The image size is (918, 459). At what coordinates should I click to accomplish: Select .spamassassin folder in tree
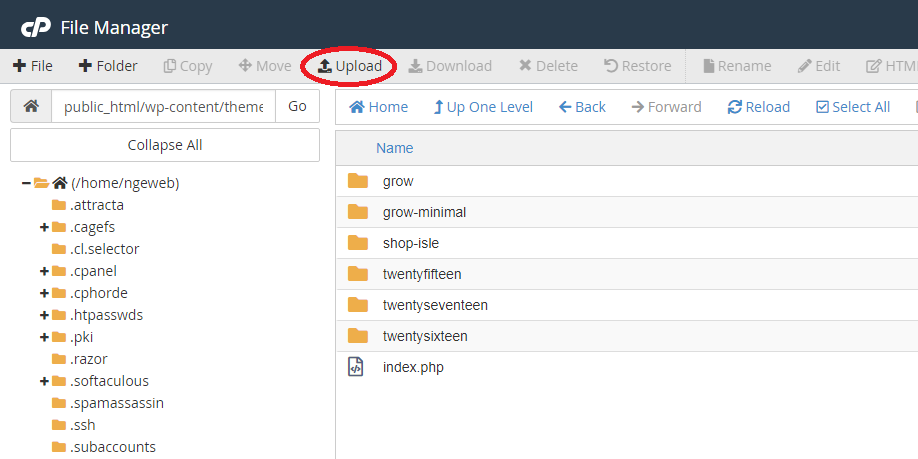coord(117,403)
